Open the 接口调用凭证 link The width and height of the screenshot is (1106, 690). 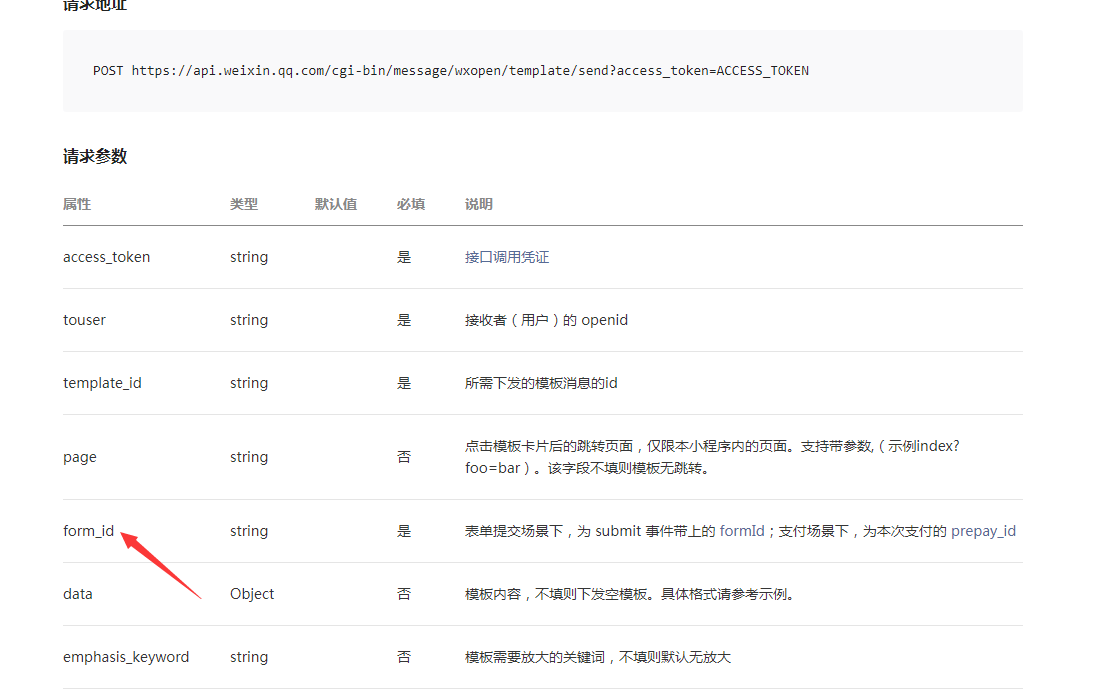click(x=506, y=258)
